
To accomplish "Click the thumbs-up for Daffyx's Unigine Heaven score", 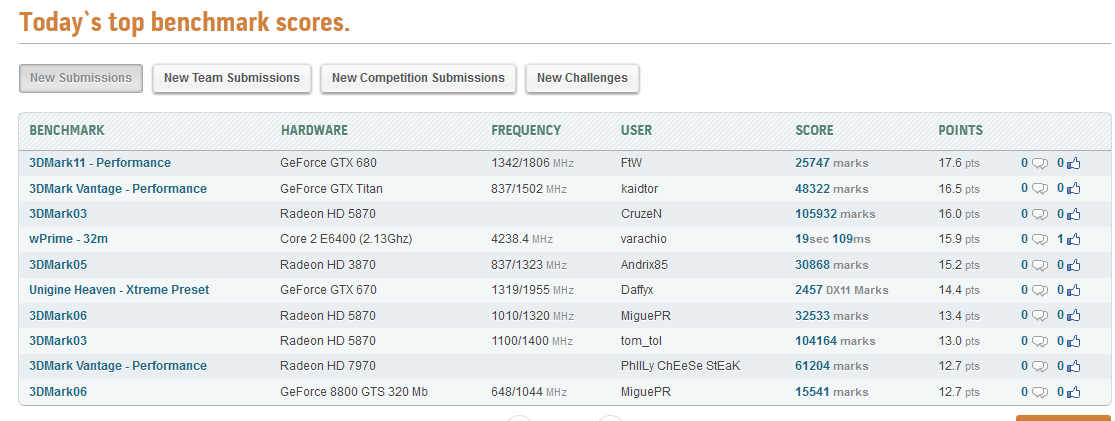I will click(1075, 290).
